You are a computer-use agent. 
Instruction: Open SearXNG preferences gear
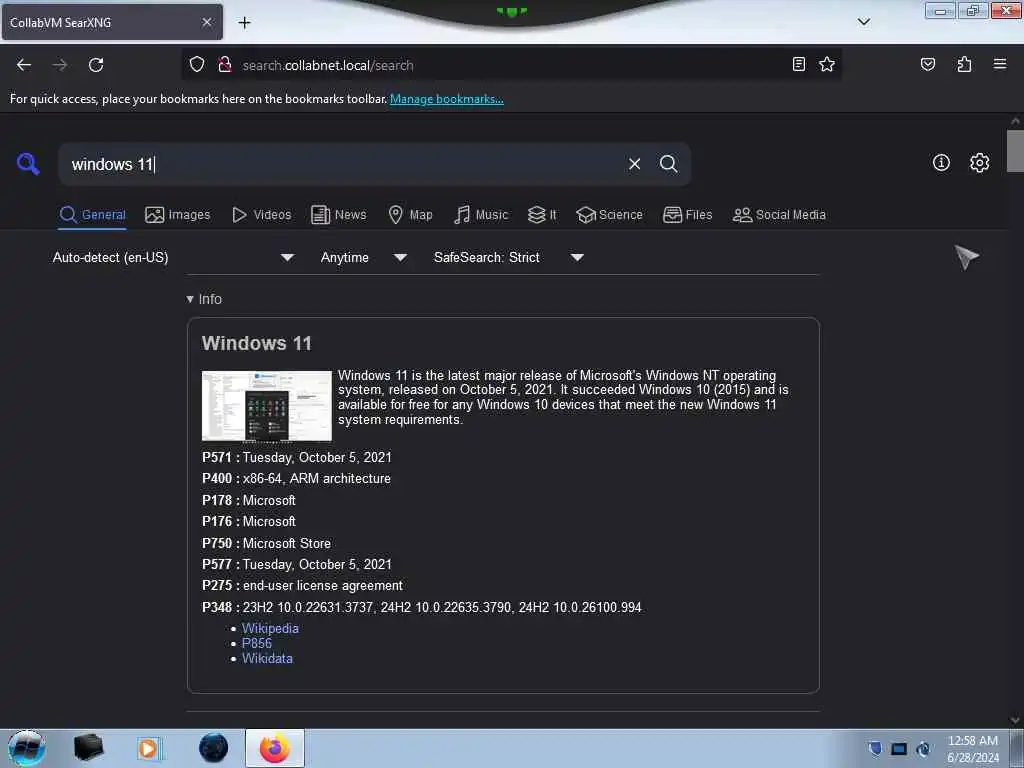click(x=979, y=163)
